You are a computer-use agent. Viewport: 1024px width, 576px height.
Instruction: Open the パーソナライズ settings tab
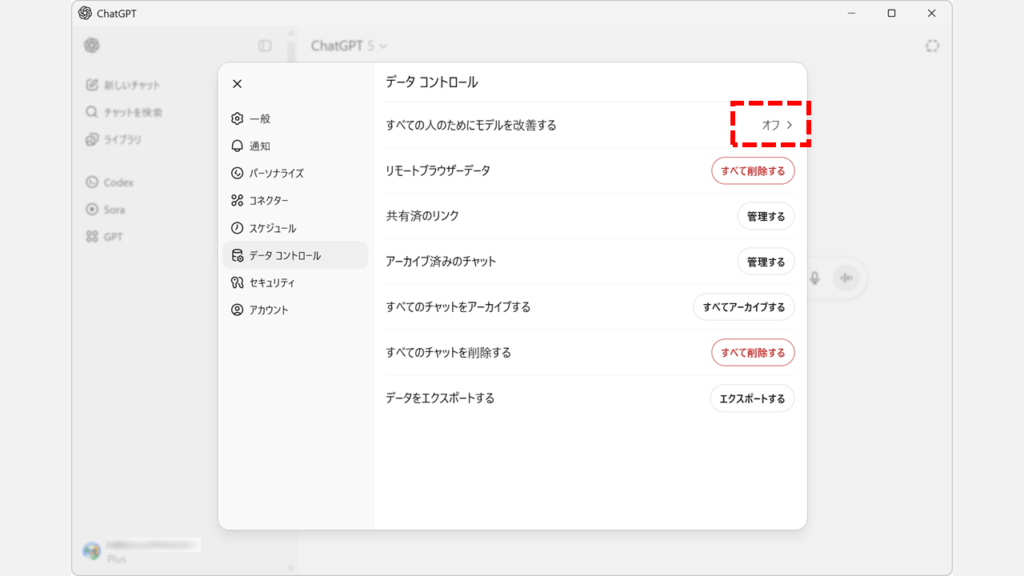pos(295,173)
